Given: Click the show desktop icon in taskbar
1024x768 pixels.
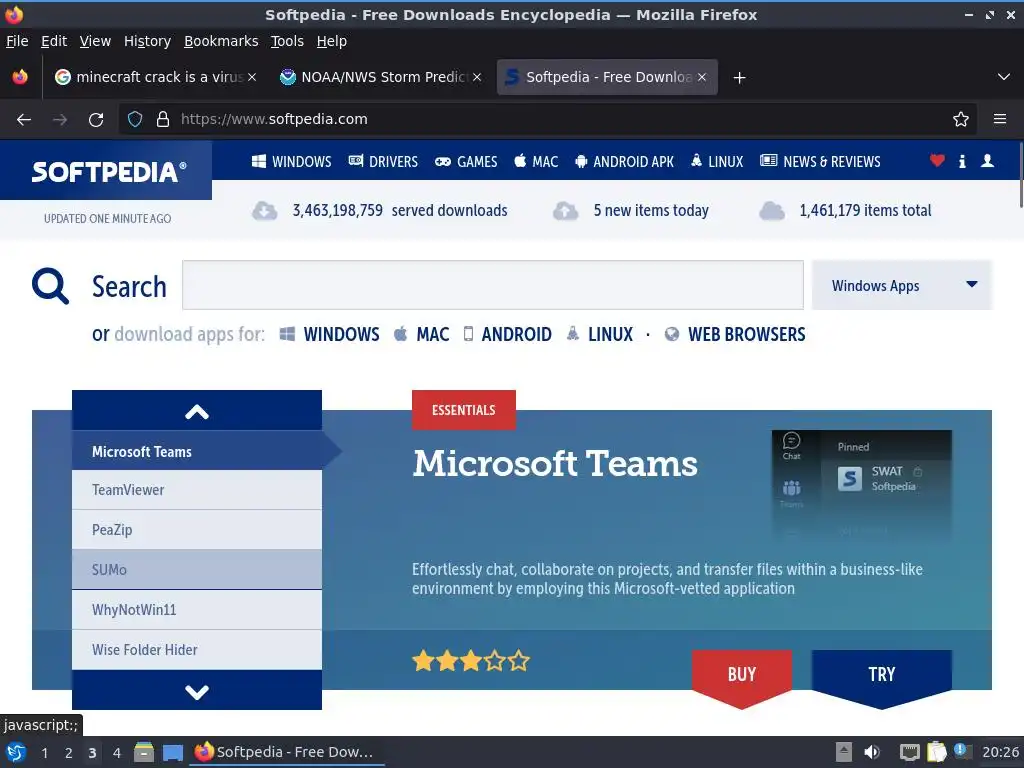Looking at the screenshot, I should 173,753.
